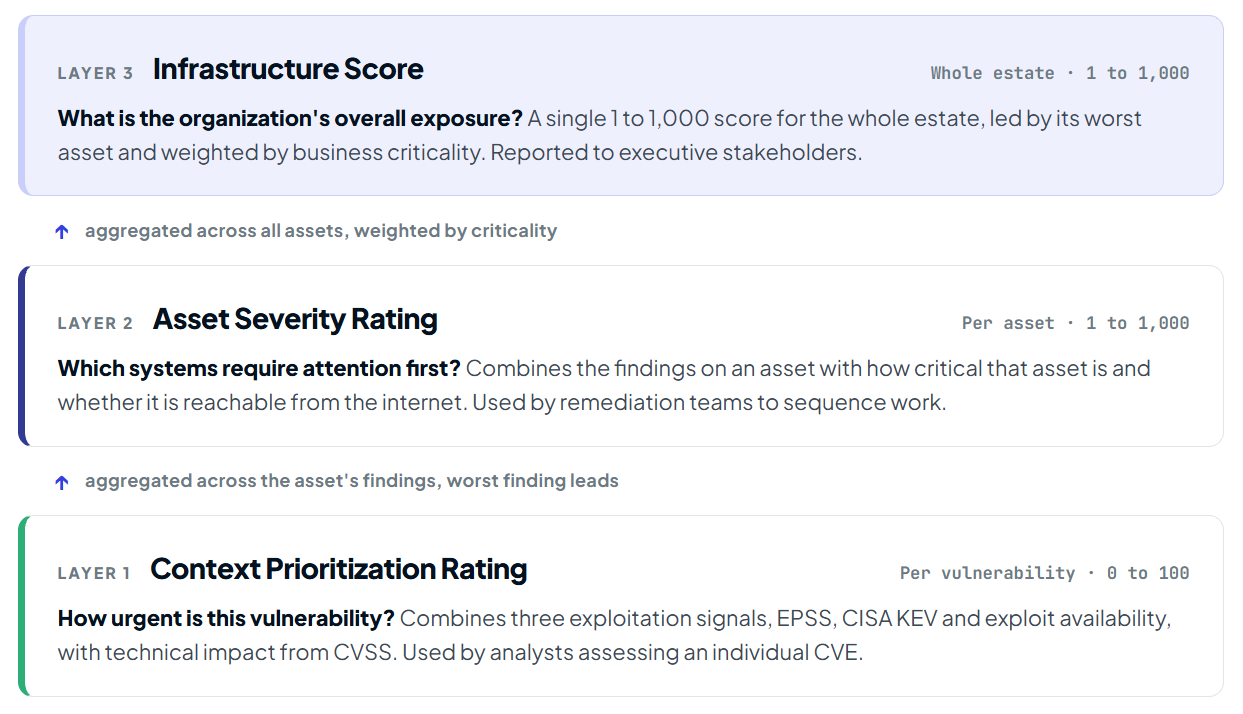Click 'Which systems require attention first?' text
The width and height of the screenshot is (1243, 714).
(x=259, y=368)
